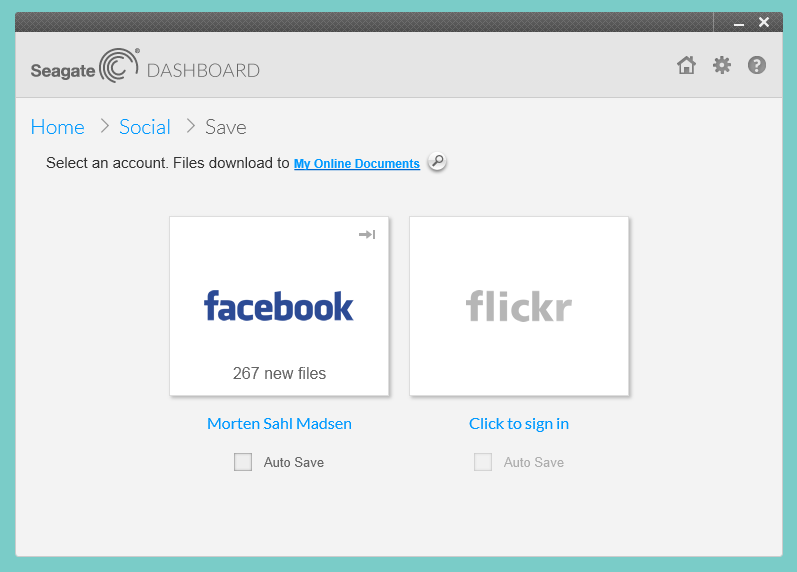797x572 pixels.
Task: Enable Auto Save for Facebook account
Action: 243,462
